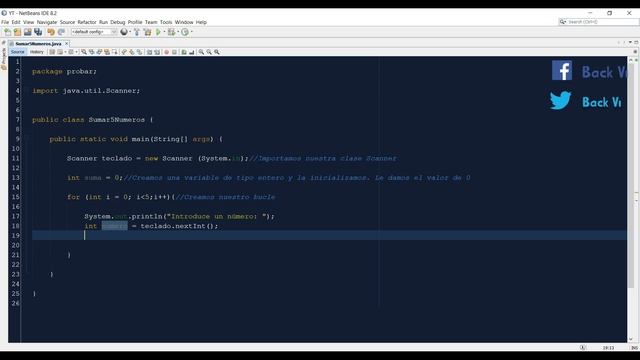640x360 pixels.
Task: Click the 'package probar;' code line
Action: point(64,71)
